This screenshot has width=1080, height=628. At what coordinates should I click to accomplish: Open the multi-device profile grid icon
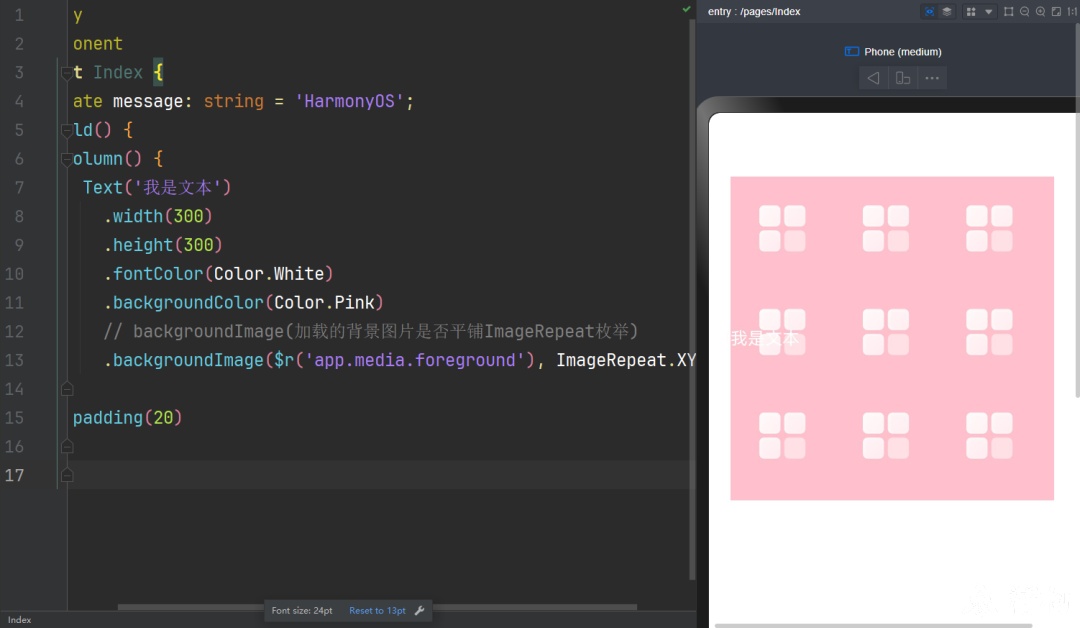pos(971,12)
